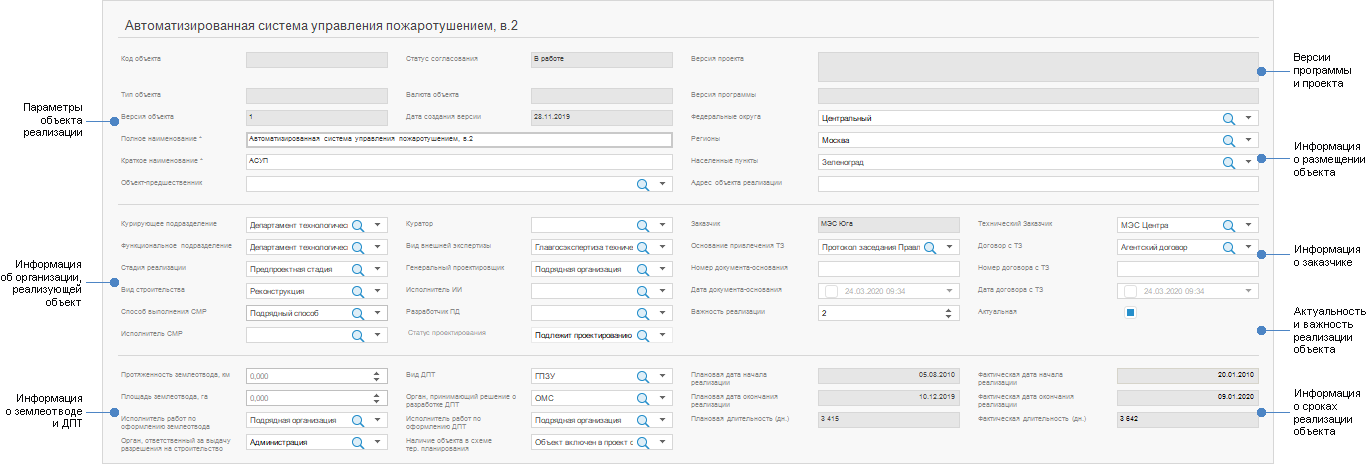Toggle the Актуальная checkbox
Screen dimensions: 1366x464
tap(1129, 313)
